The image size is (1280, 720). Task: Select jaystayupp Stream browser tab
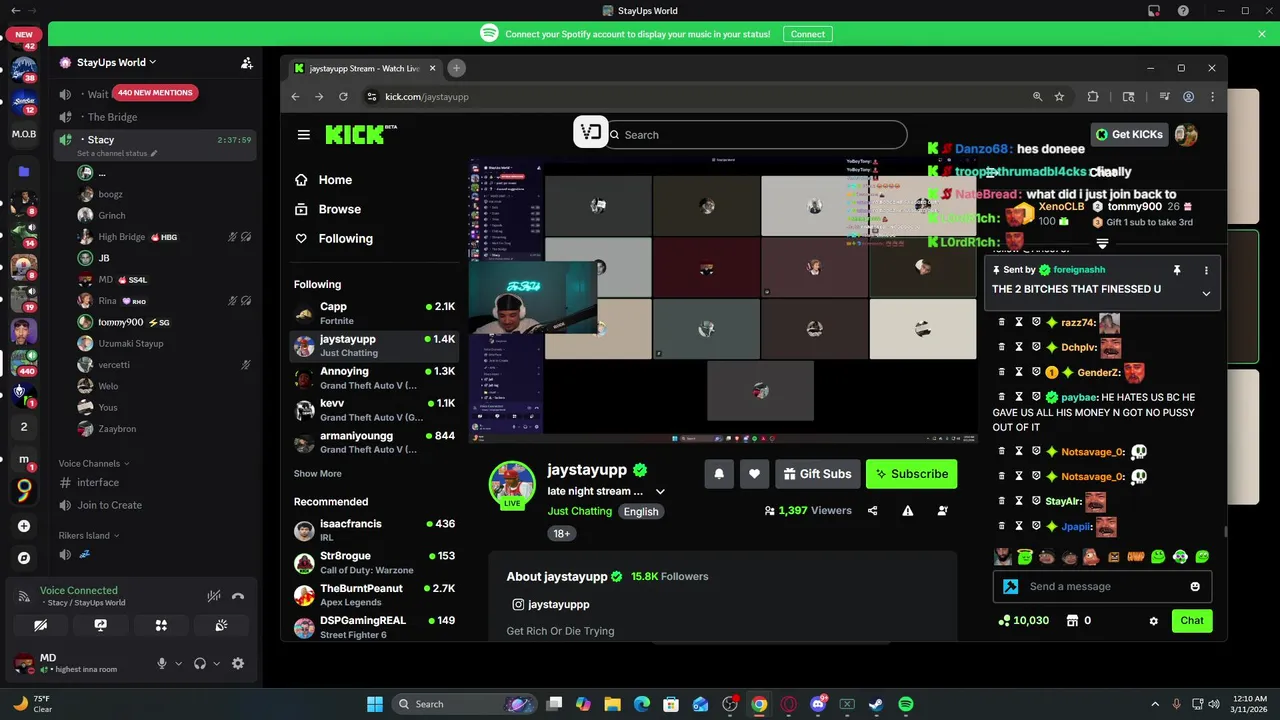point(365,68)
